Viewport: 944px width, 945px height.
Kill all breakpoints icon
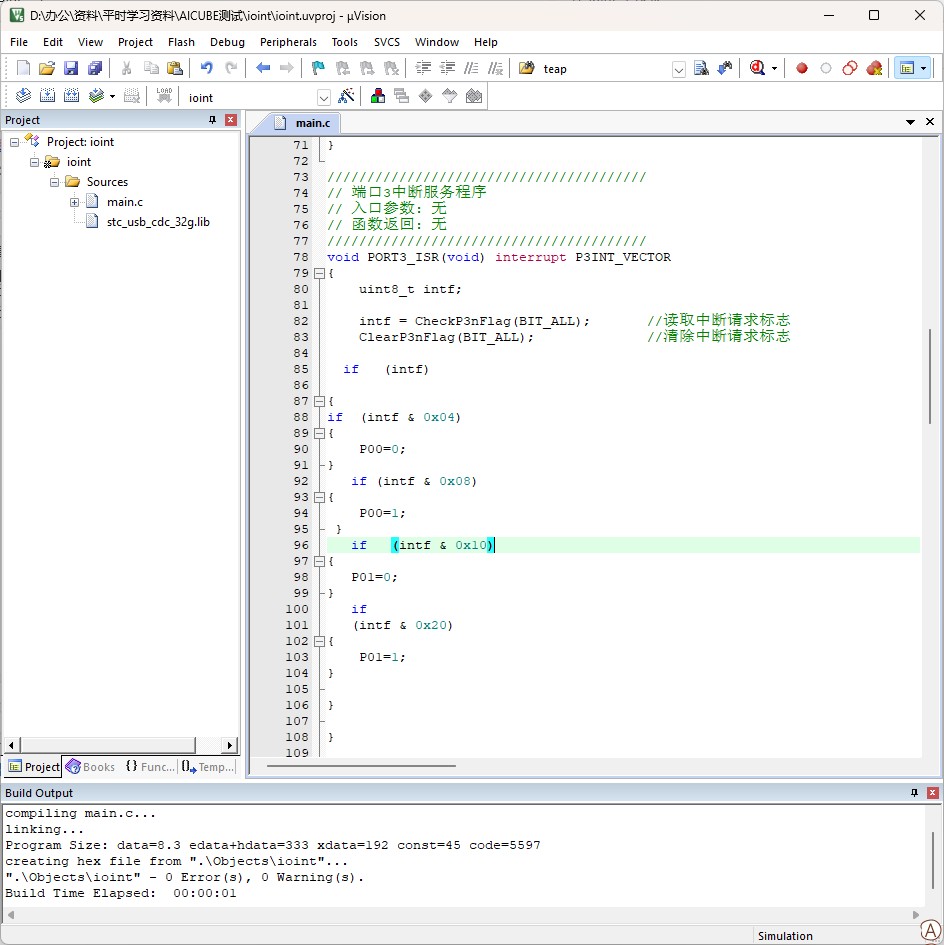pyautogui.click(x=874, y=68)
